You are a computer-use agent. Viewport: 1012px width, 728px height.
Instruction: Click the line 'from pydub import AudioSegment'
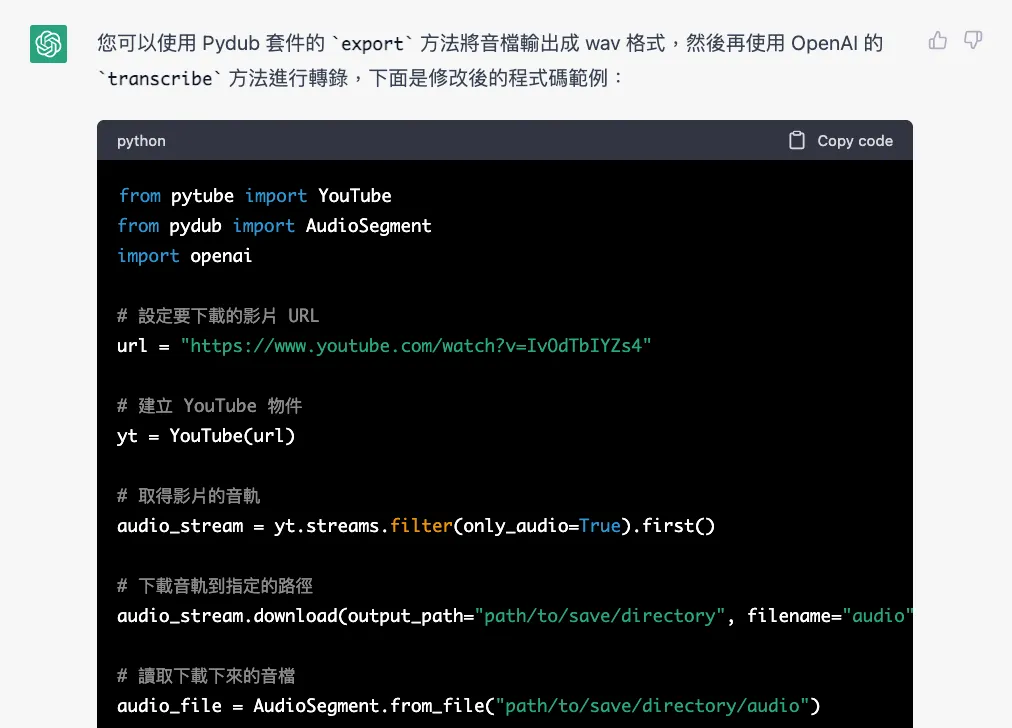274,226
